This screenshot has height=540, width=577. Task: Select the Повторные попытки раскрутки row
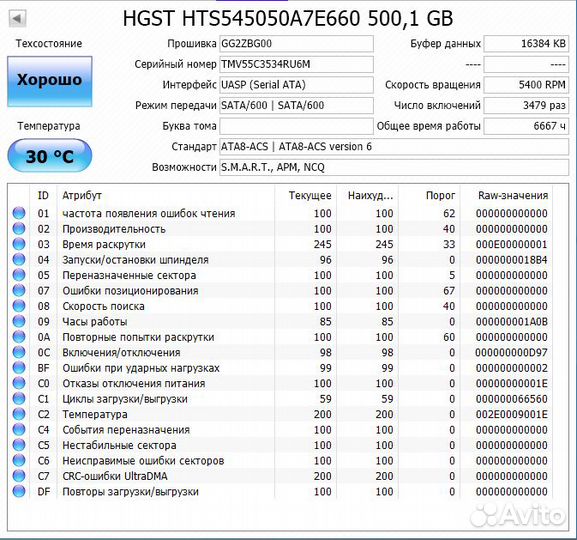(280, 337)
